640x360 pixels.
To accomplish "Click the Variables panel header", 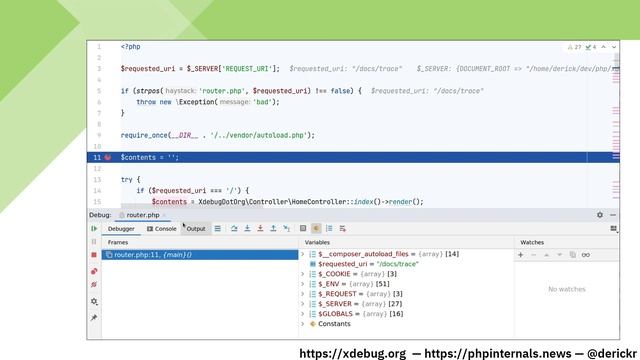I will (x=317, y=242).
